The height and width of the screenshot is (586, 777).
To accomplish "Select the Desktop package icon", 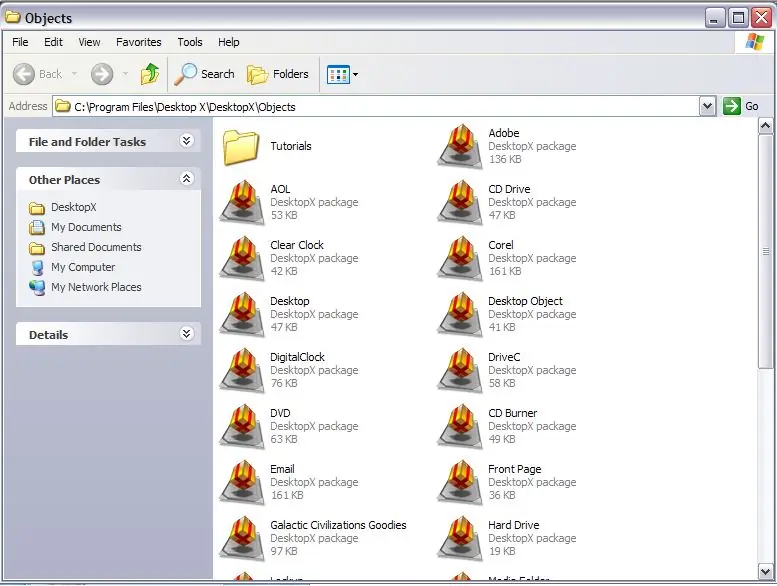I will point(242,315).
